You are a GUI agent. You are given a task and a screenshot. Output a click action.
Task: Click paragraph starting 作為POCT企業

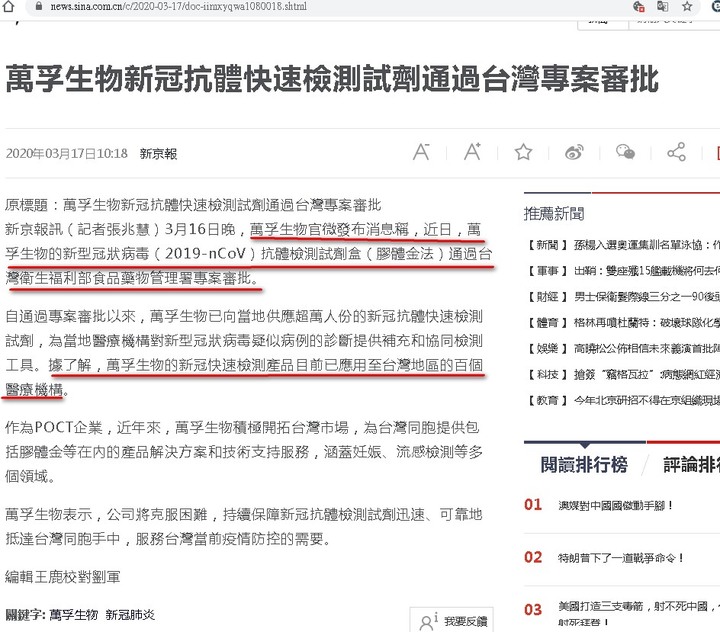click(243, 452)
